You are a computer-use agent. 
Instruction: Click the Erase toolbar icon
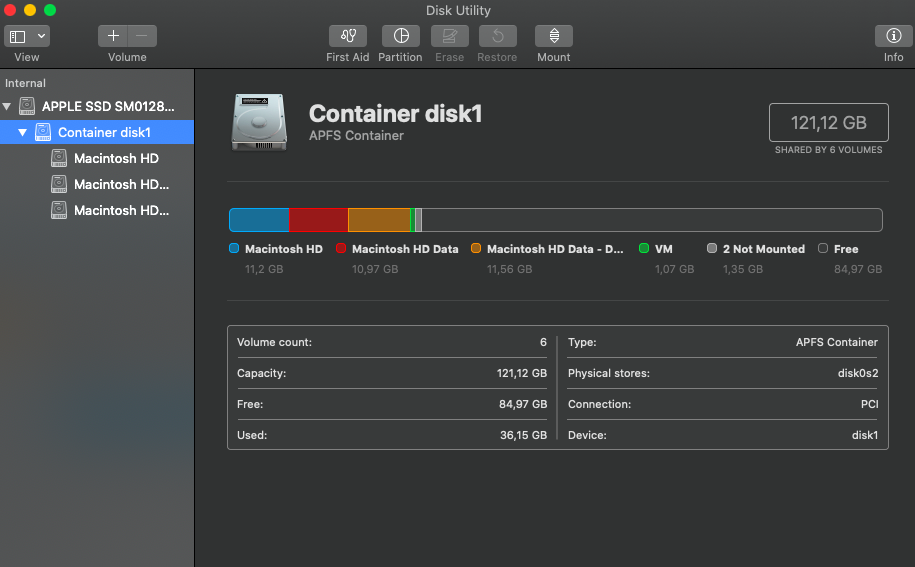[449, 36]
